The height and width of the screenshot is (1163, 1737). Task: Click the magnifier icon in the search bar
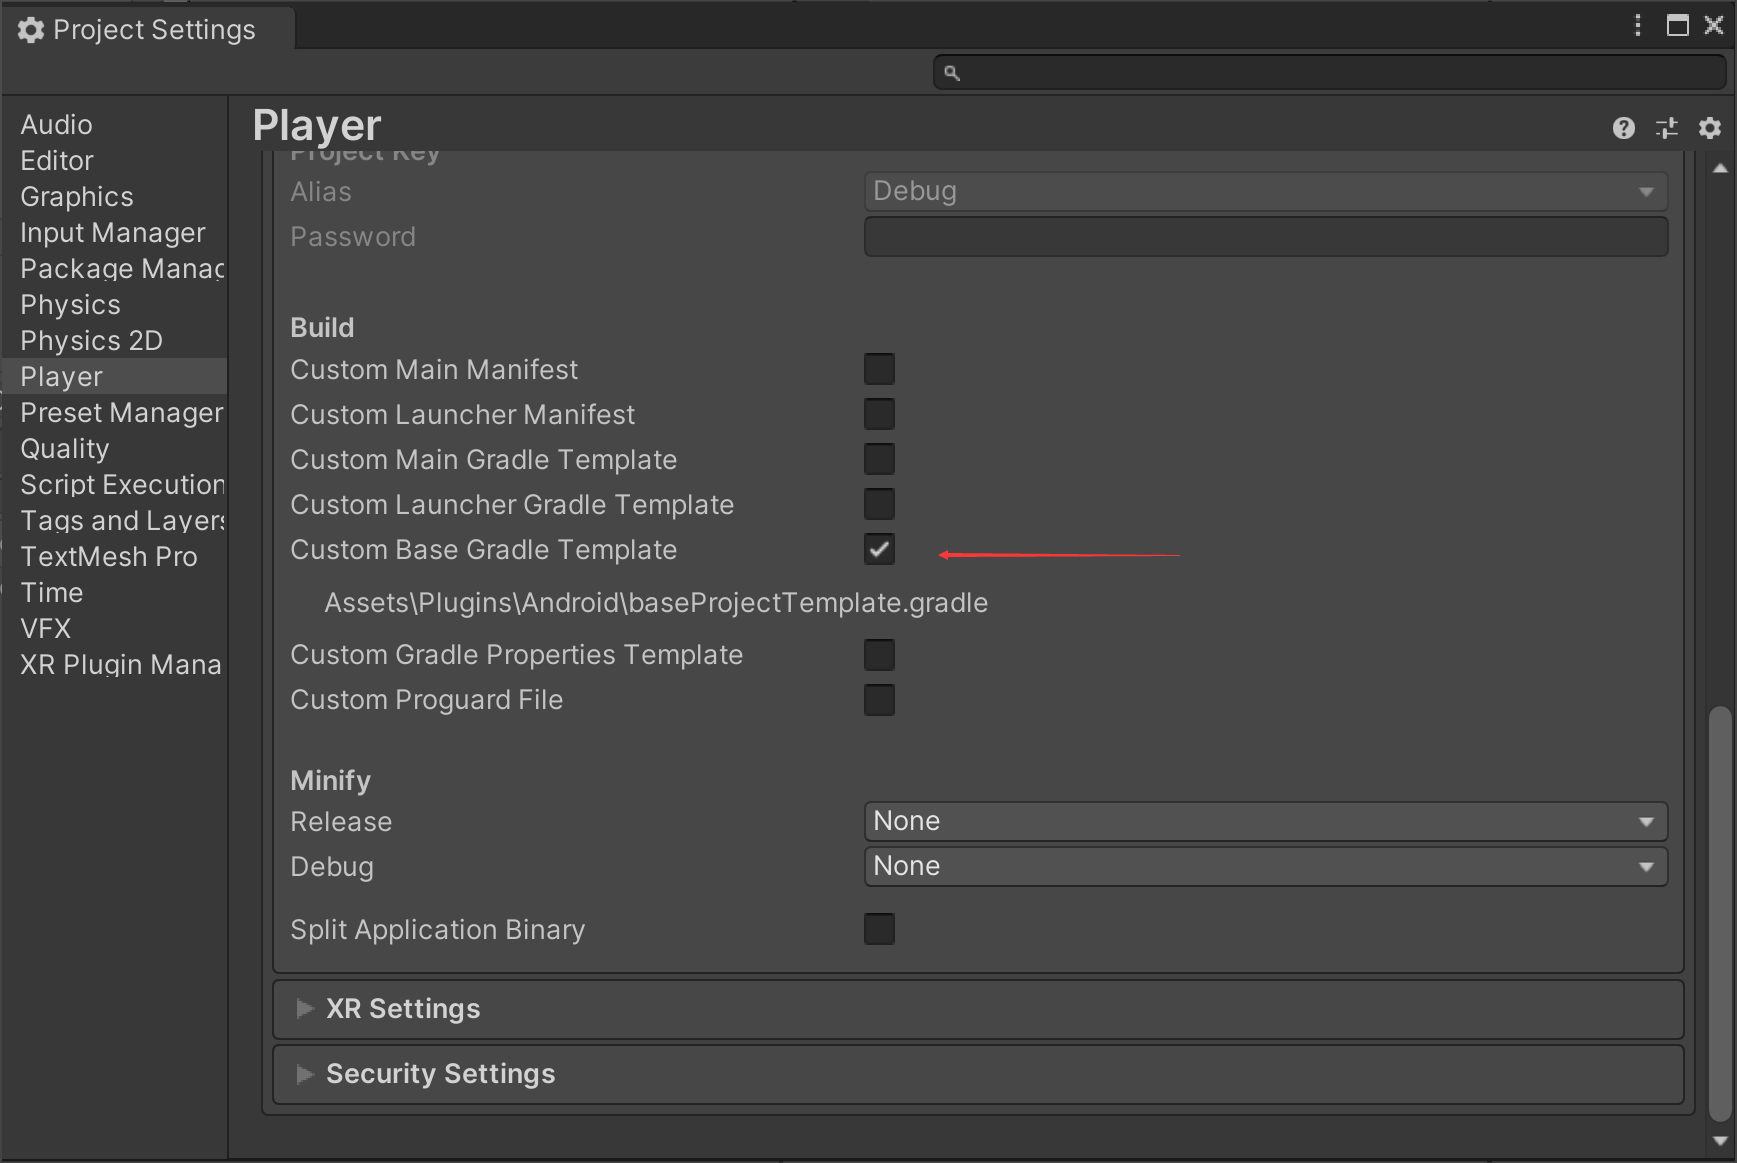pyautogui.click(x=951, y=71)
